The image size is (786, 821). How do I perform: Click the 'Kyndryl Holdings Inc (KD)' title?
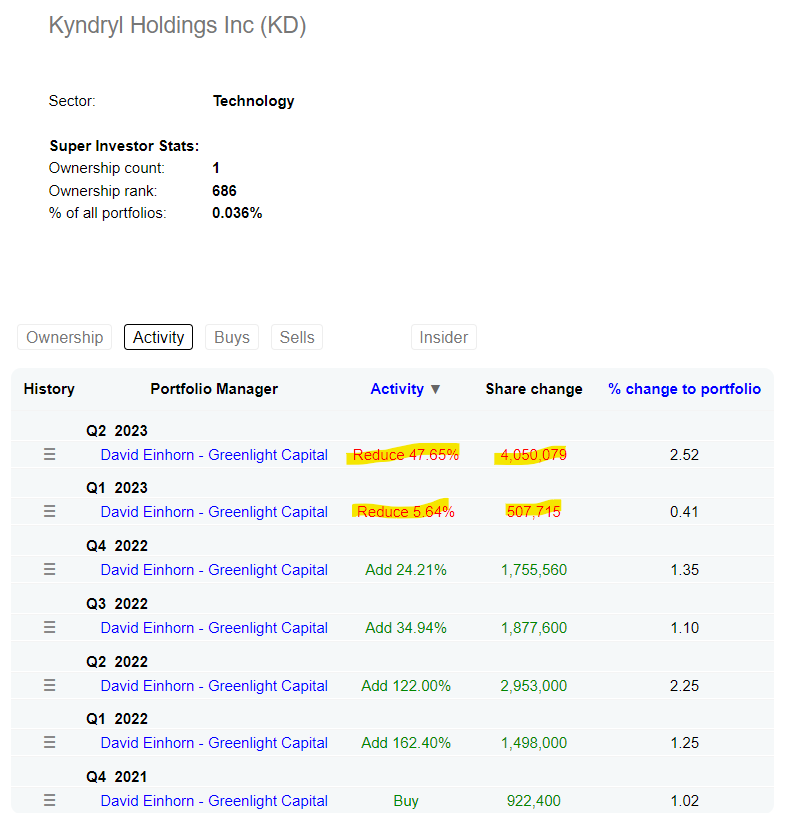point(178,26)
